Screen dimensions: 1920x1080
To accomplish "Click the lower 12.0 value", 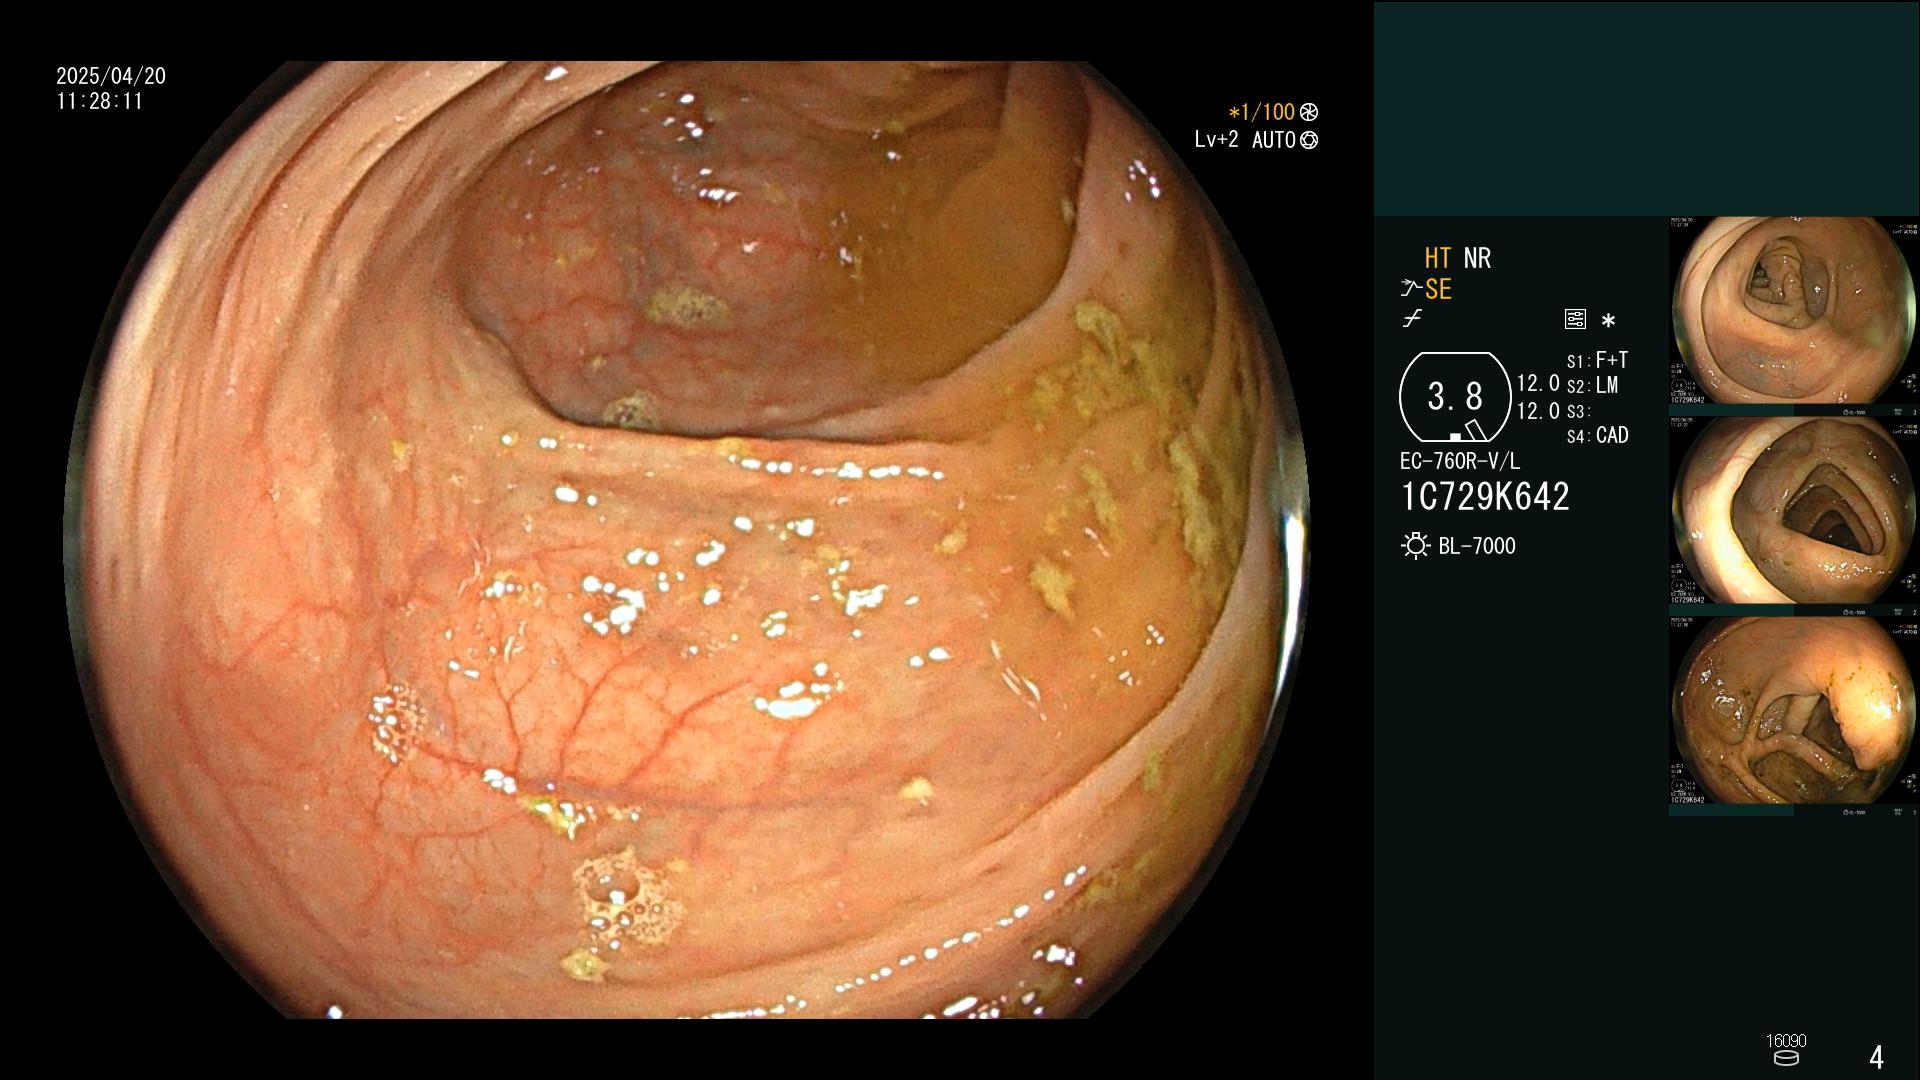I will [x=1538, y=411].
